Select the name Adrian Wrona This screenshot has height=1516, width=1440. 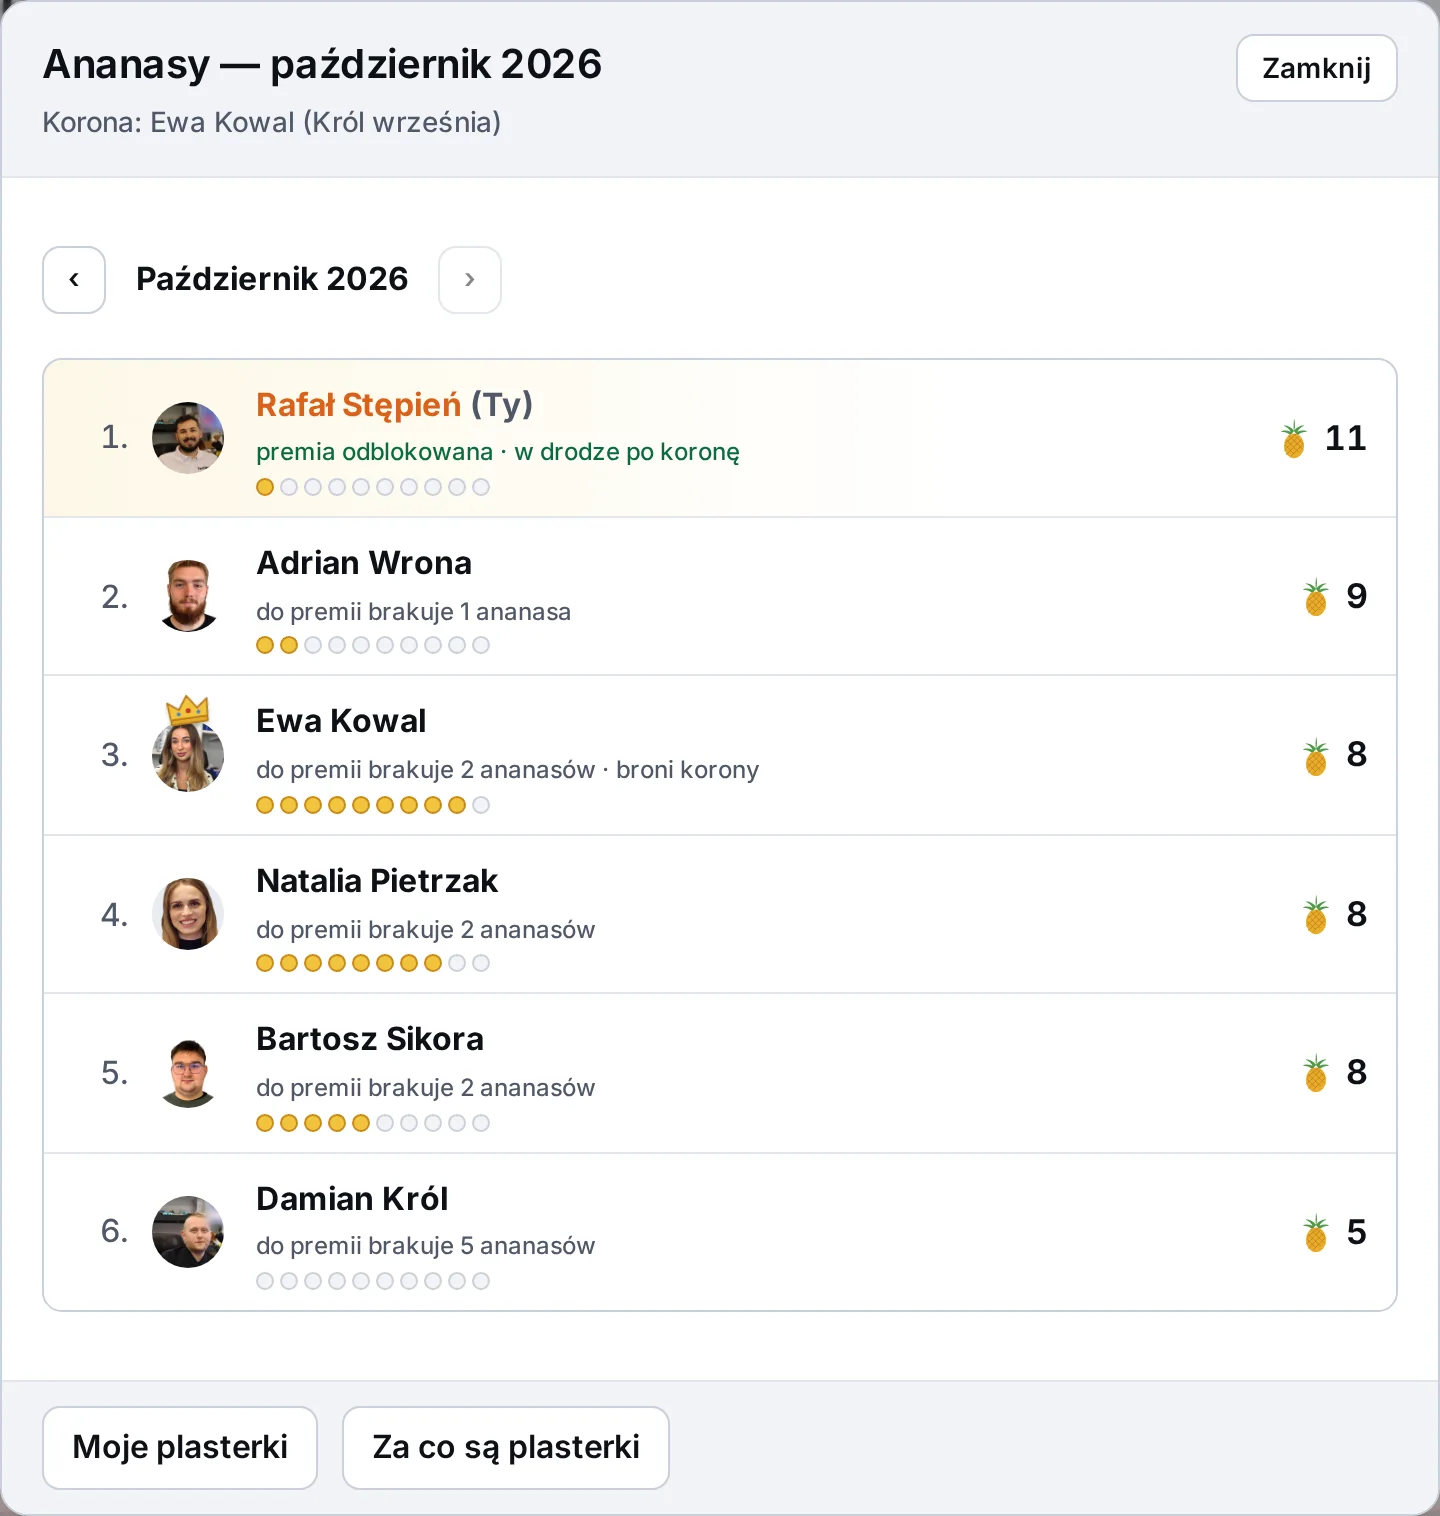click(x=364, y=563)
